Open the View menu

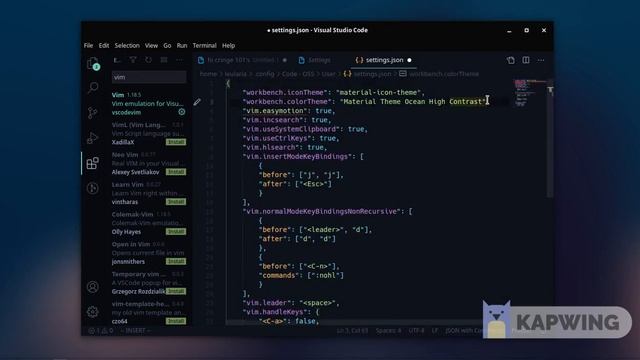pos(151,45)
